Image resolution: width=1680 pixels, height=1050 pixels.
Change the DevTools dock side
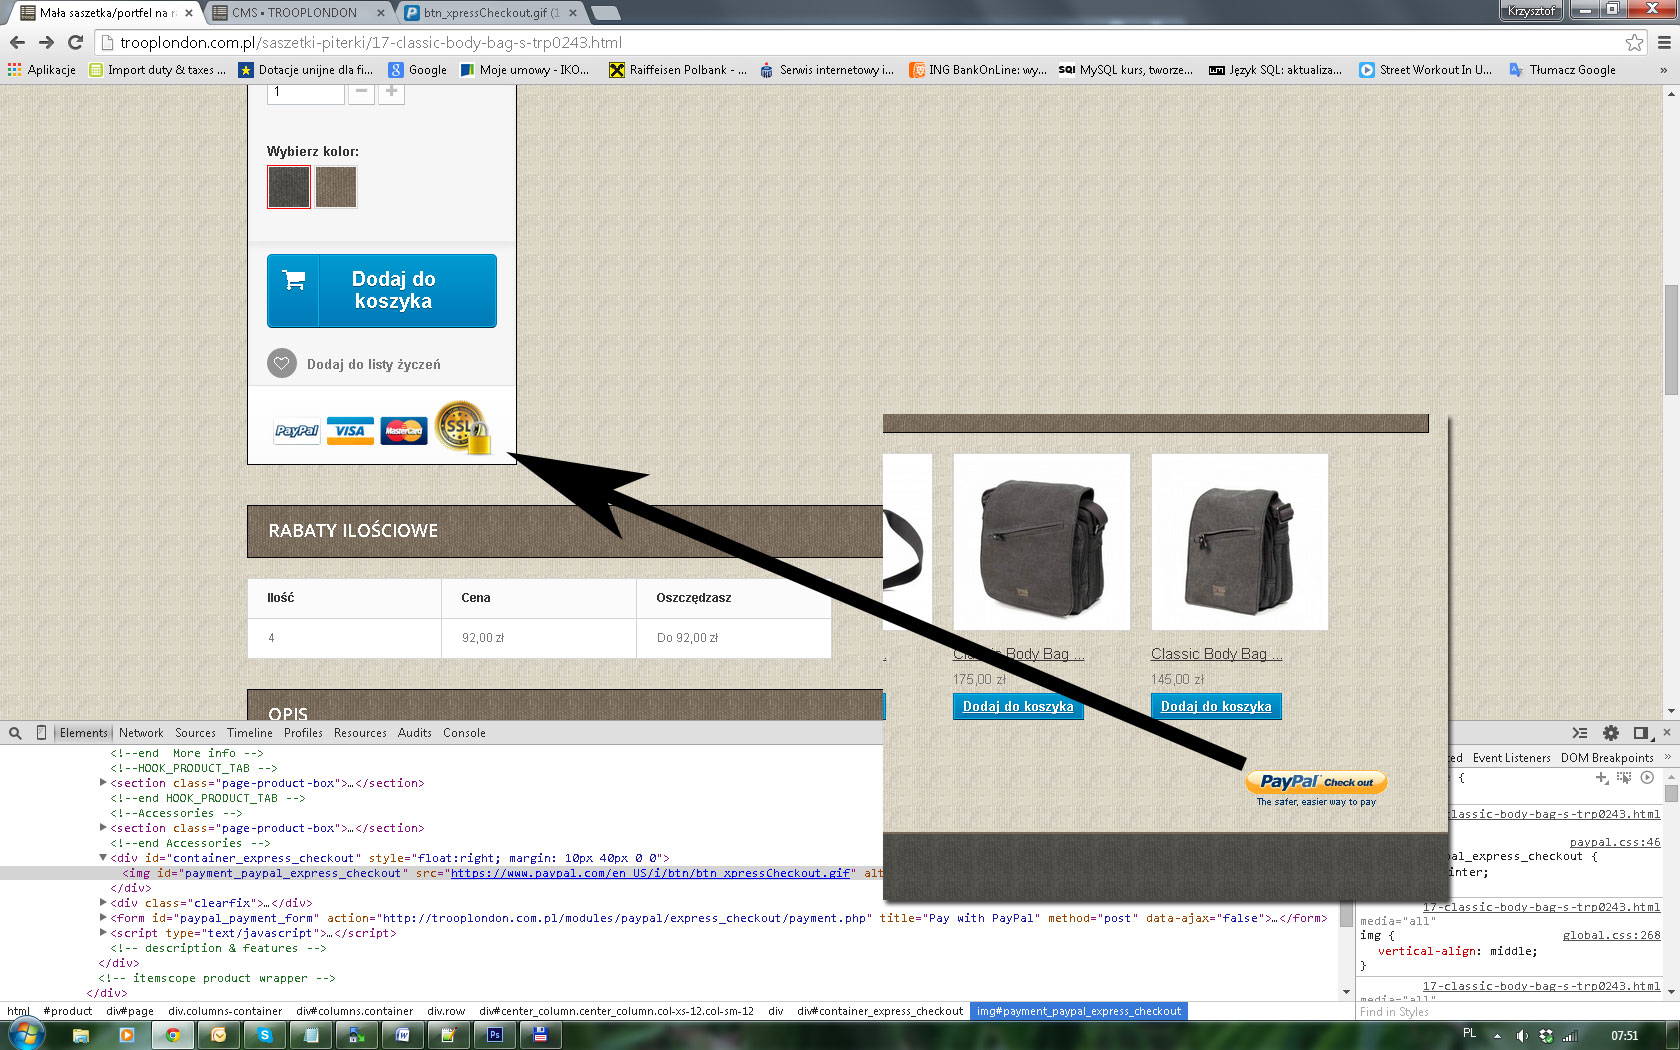tap(1641, 733)
